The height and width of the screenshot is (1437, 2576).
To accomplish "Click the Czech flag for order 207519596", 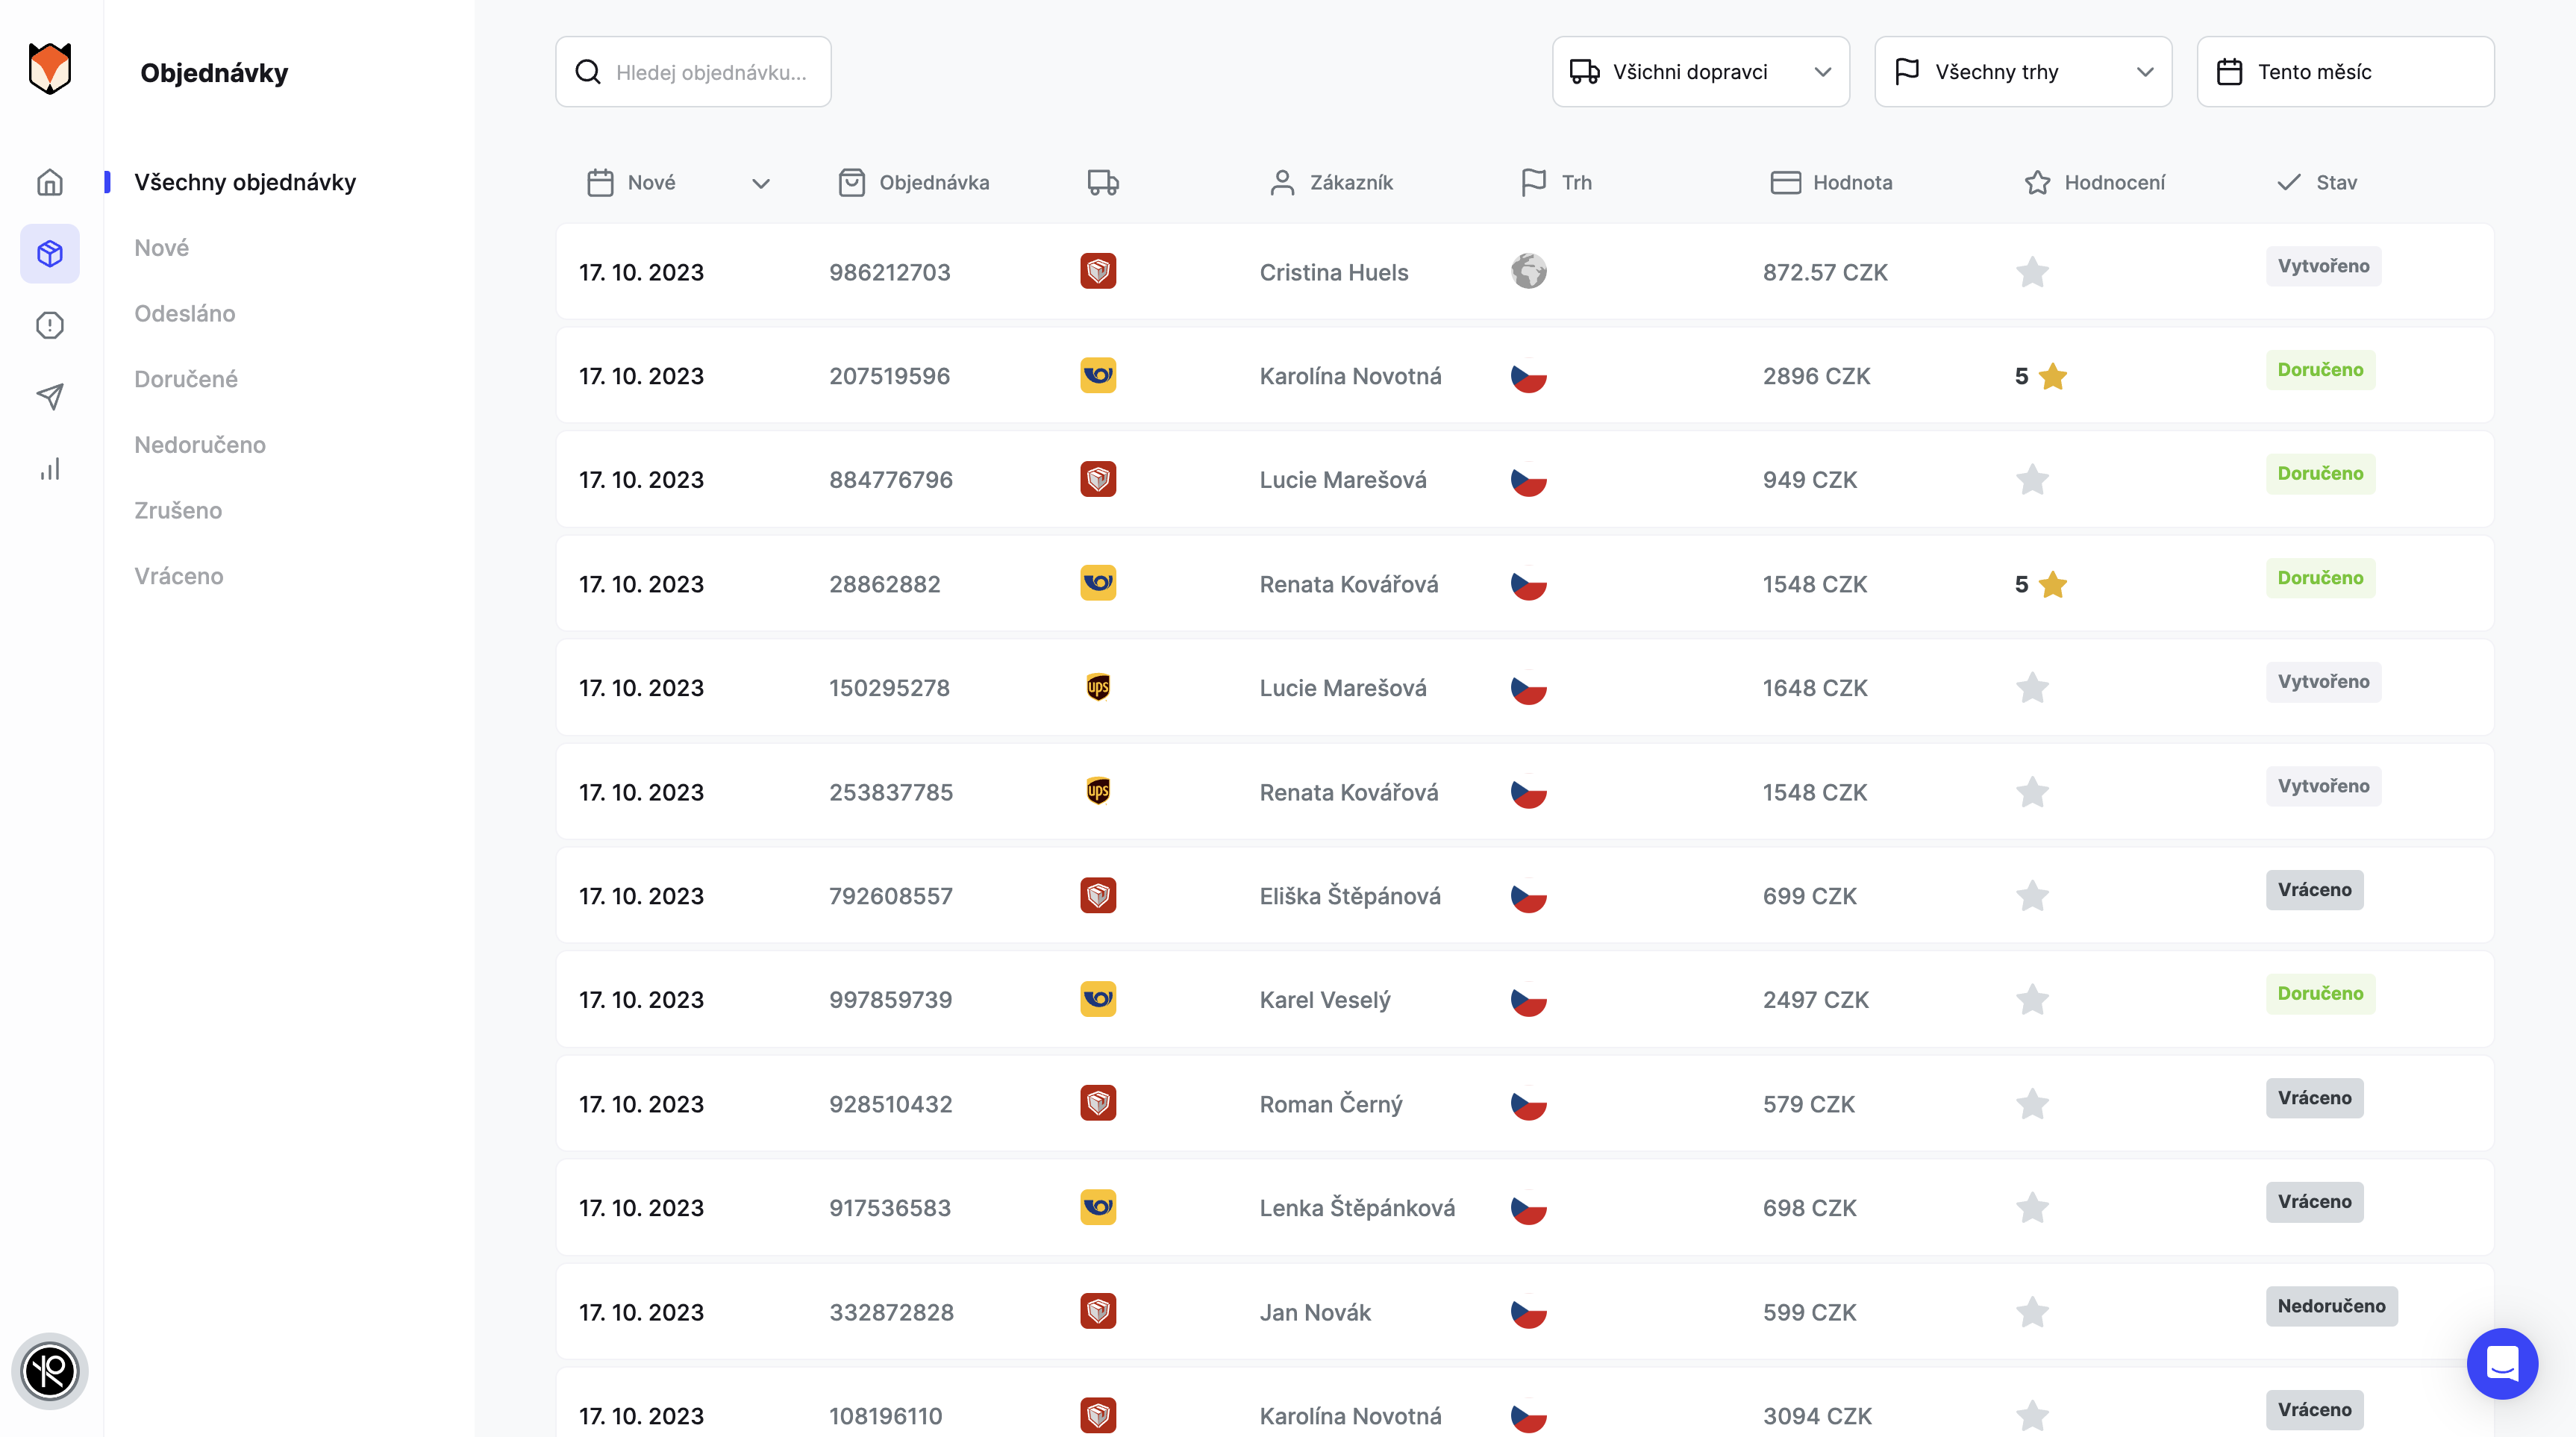I will [x=1529, y=376].
